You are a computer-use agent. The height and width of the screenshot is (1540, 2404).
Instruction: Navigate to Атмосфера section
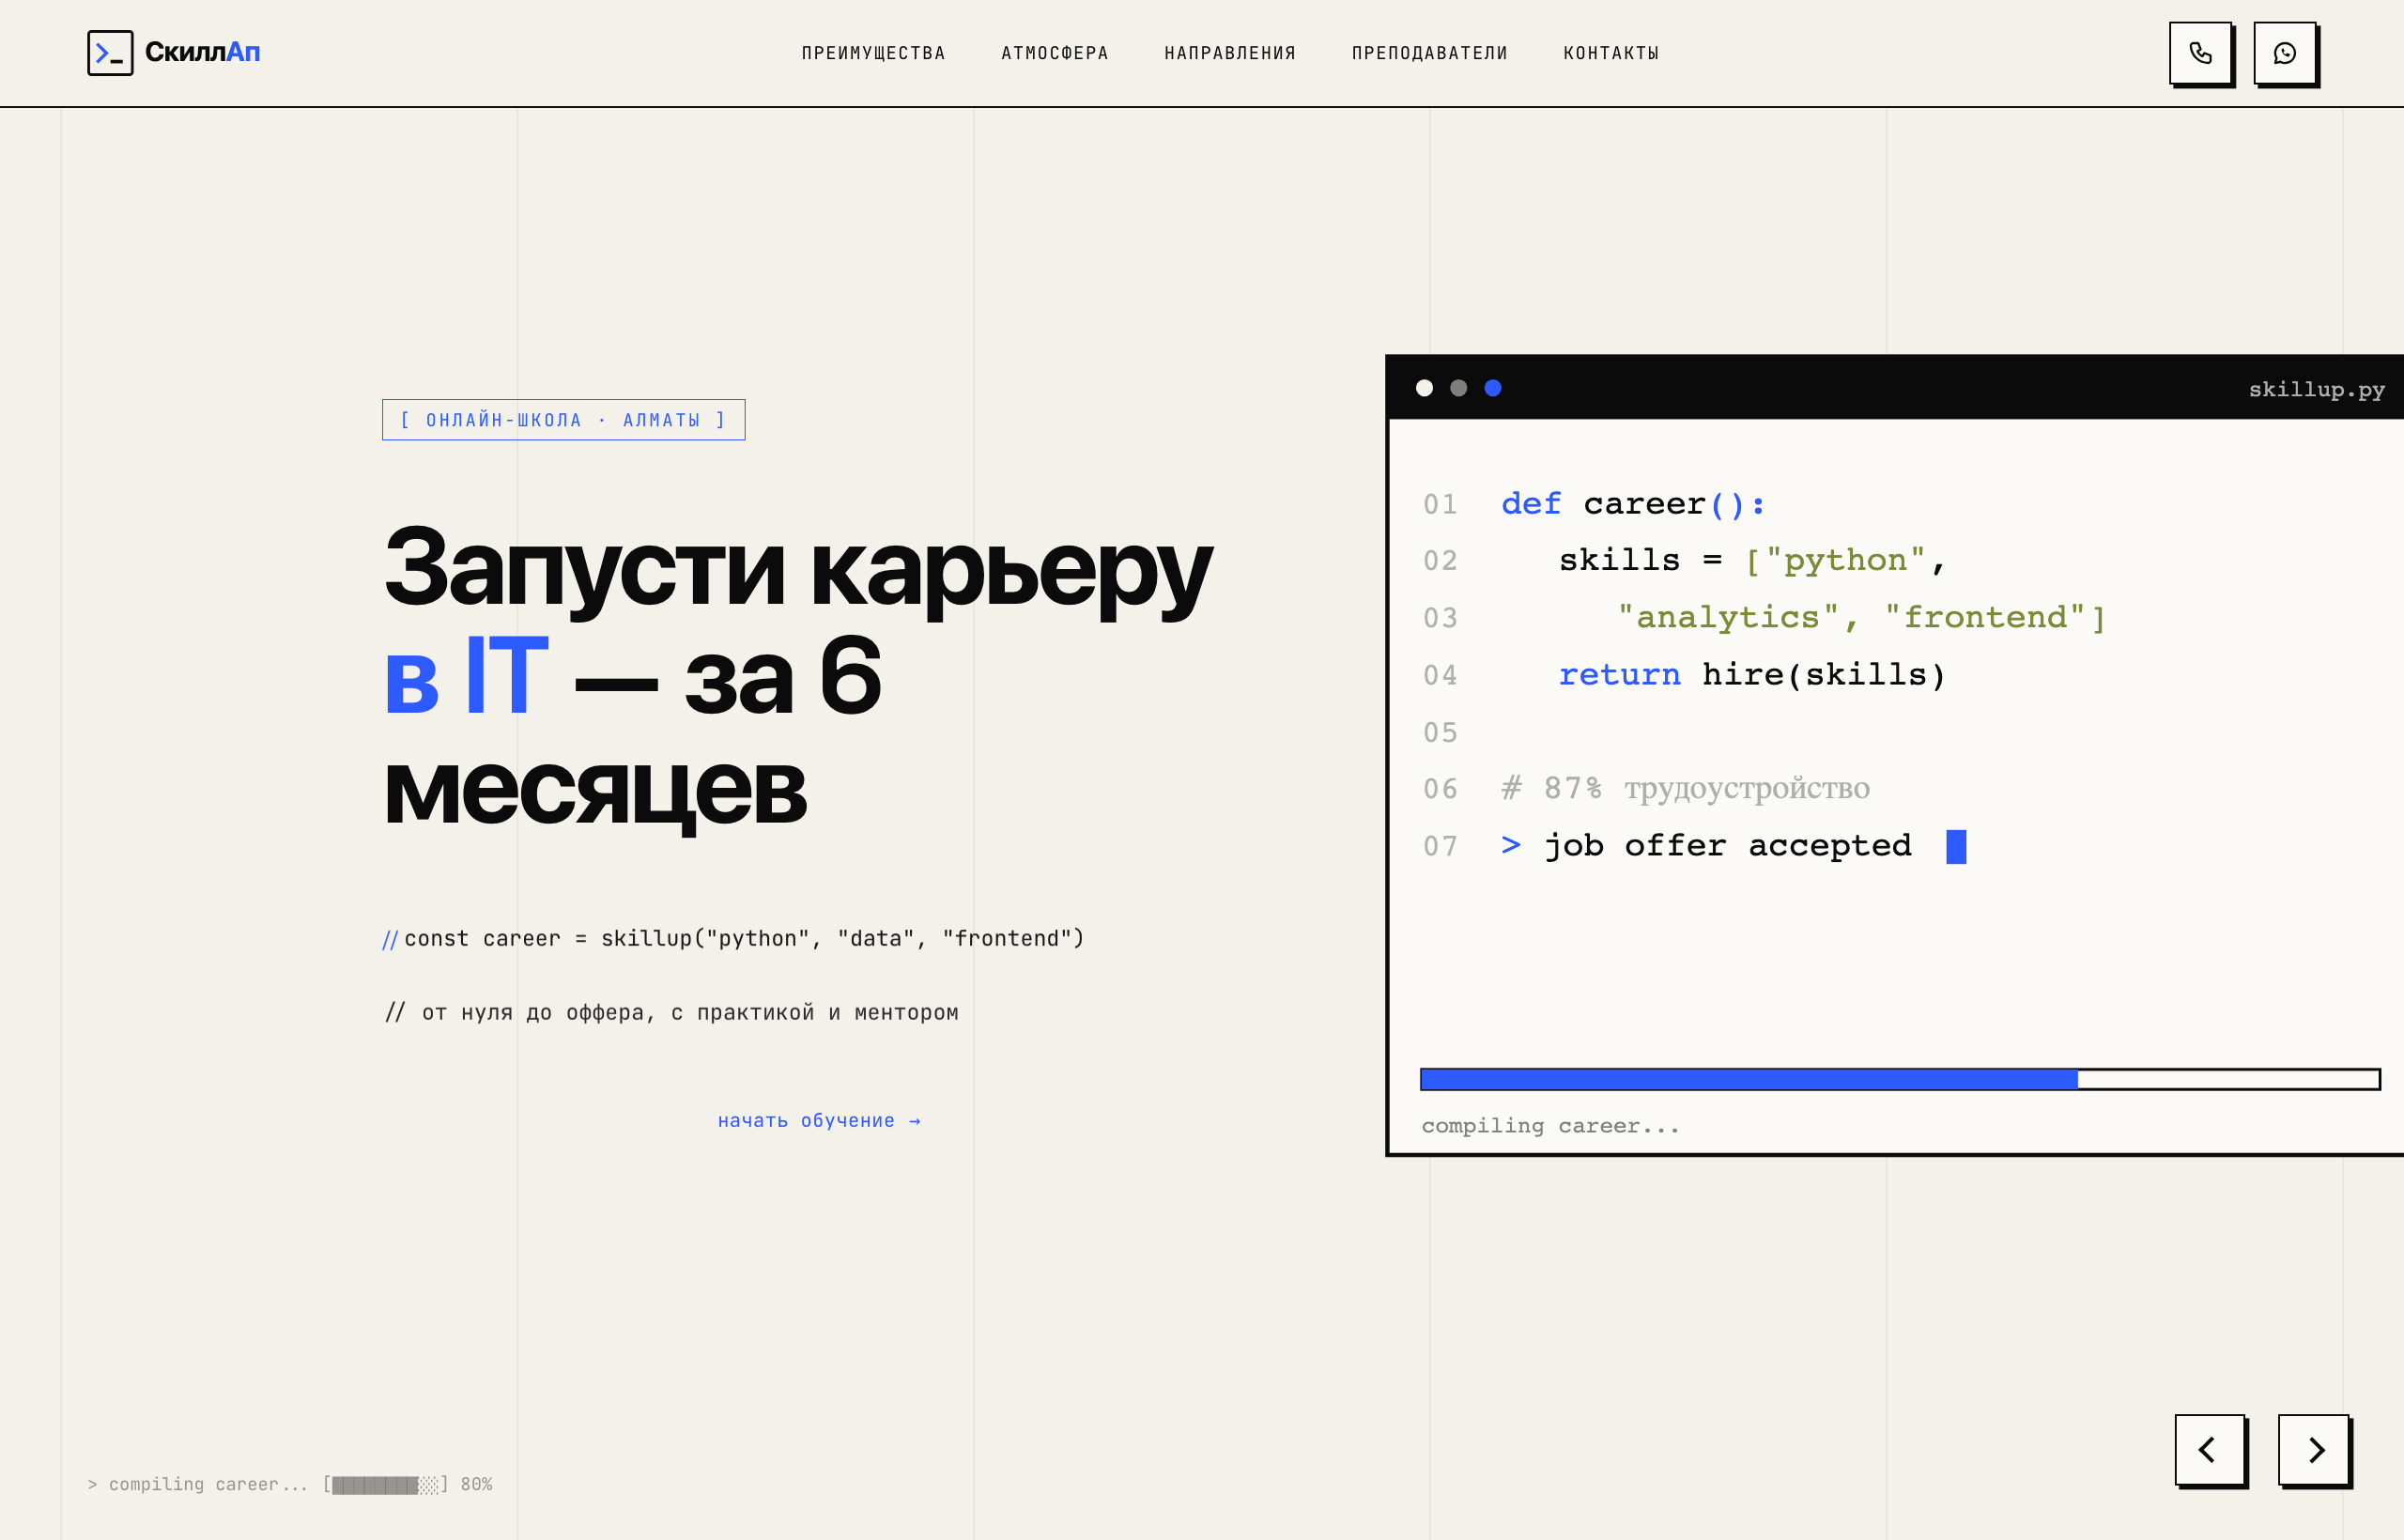pos(1055,53)
